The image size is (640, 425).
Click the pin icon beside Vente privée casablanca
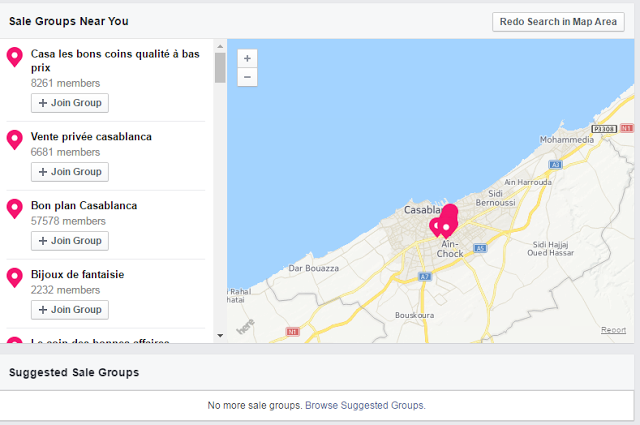(x=15, y=140)
